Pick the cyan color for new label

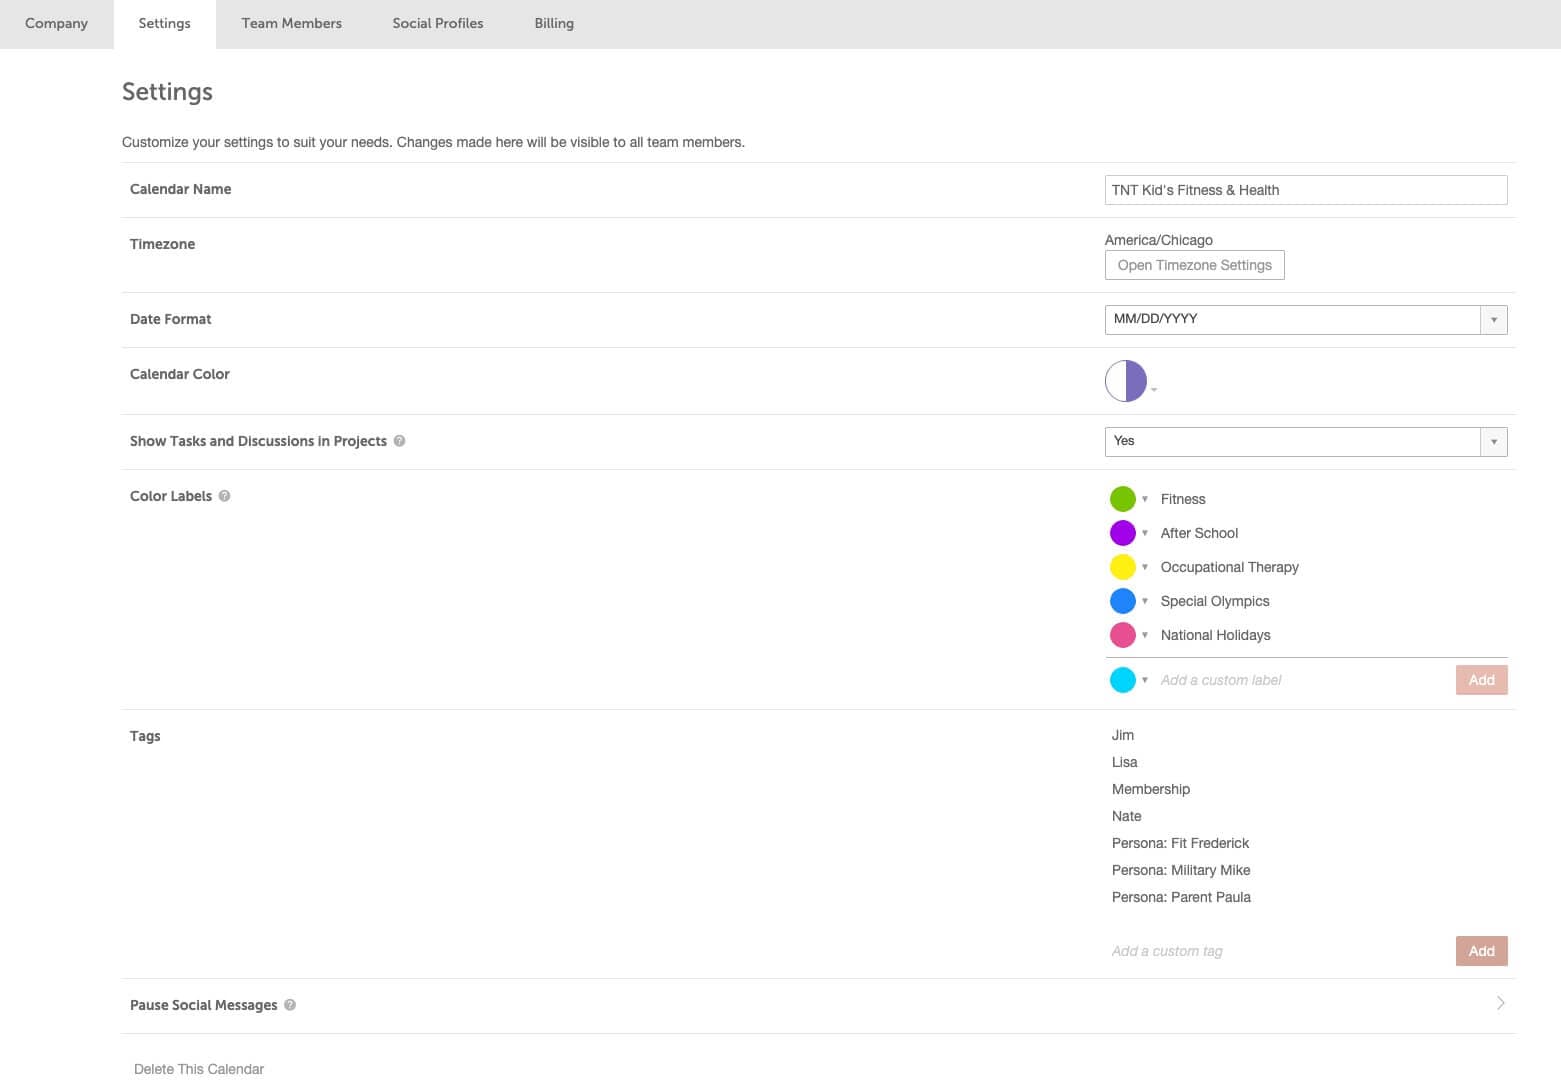tap(1123, 680)
